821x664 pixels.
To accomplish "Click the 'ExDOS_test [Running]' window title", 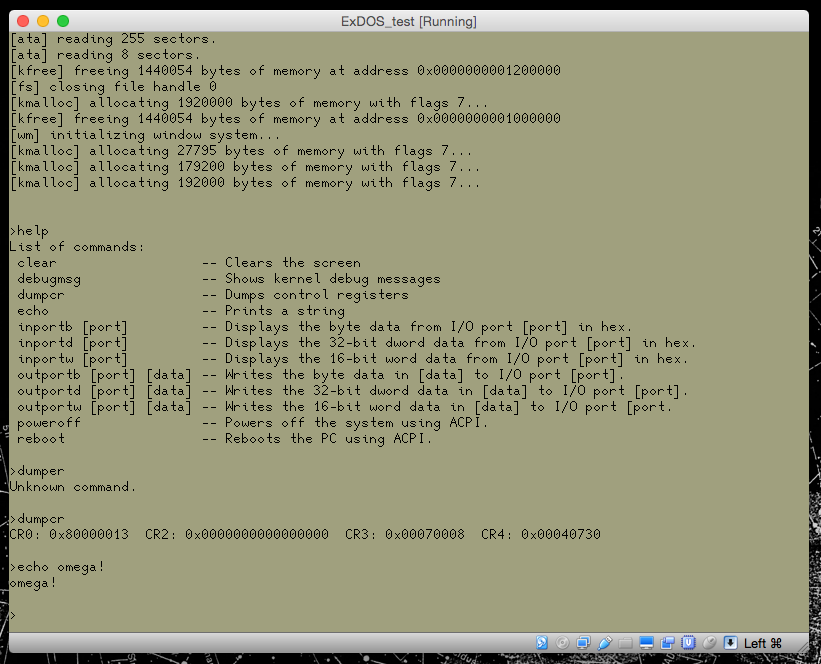I will point(409,21).
